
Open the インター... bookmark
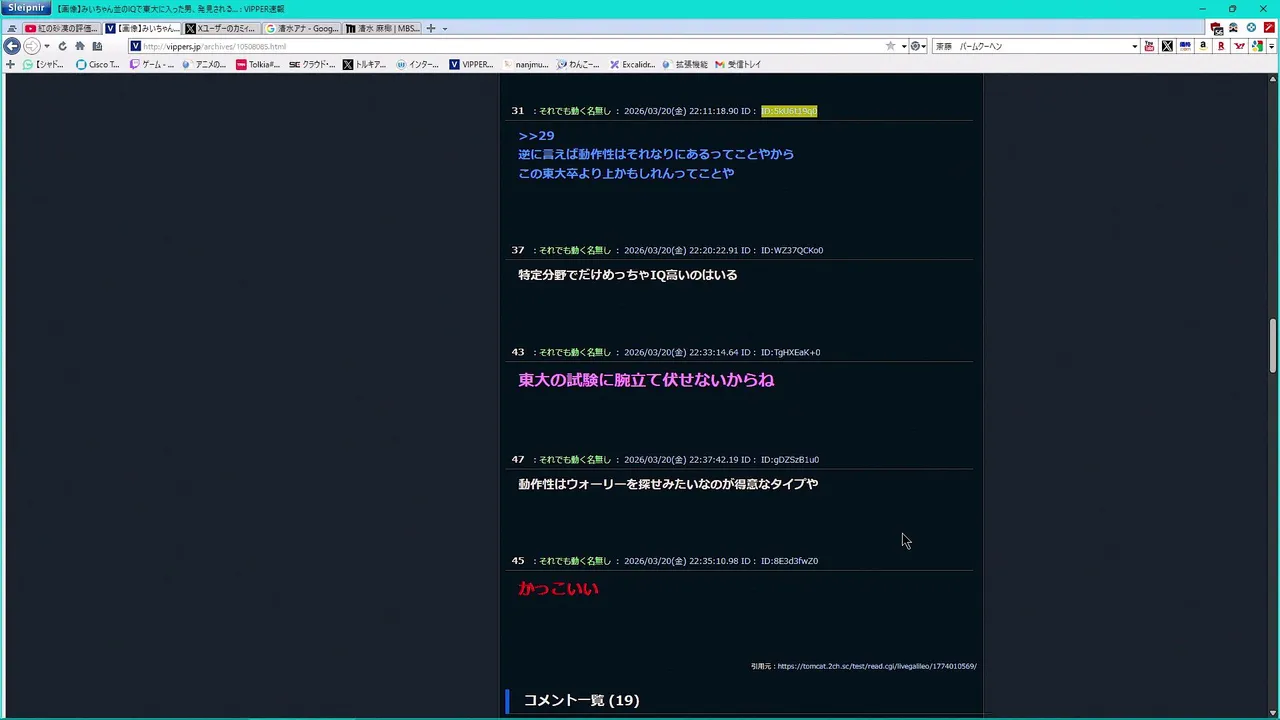[x=418, y=64]
